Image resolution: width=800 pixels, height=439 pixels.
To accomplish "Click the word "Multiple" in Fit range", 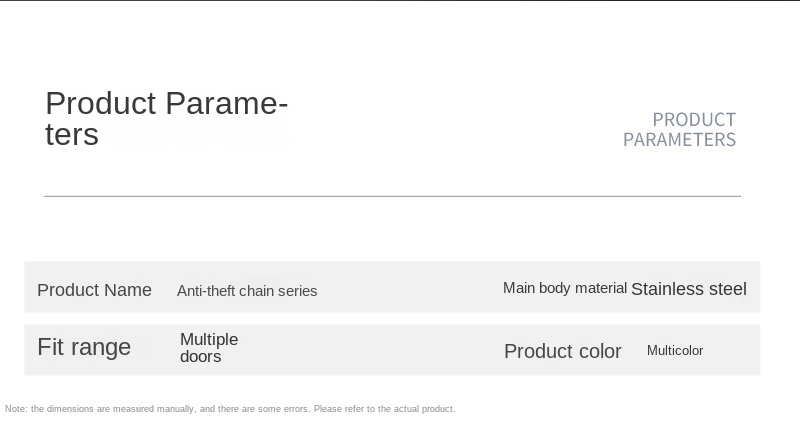I will (209, 339).
